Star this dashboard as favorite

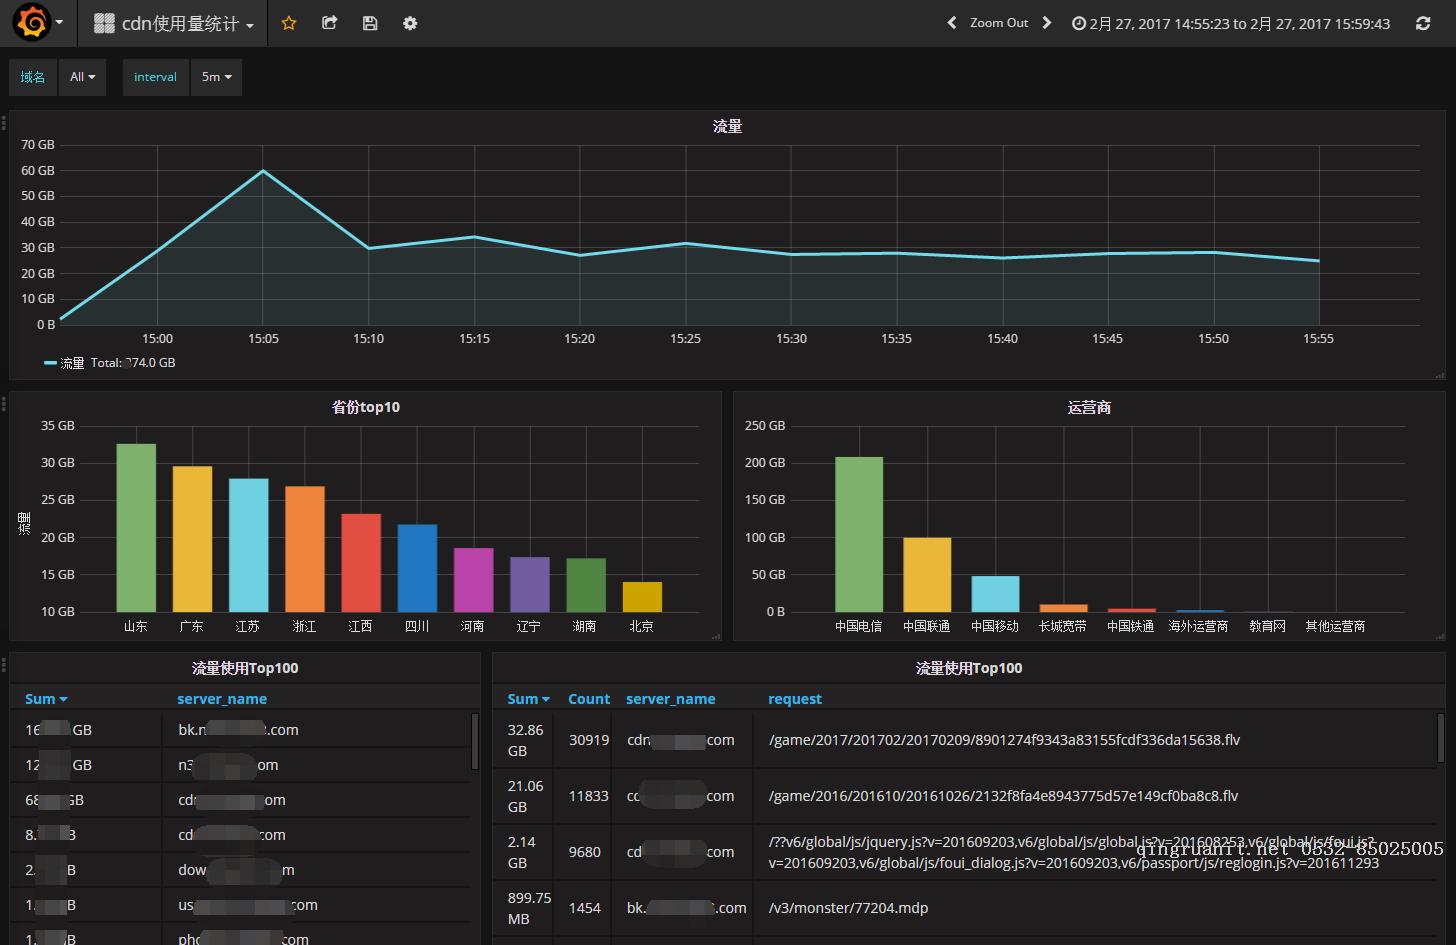tap(289, 23)
